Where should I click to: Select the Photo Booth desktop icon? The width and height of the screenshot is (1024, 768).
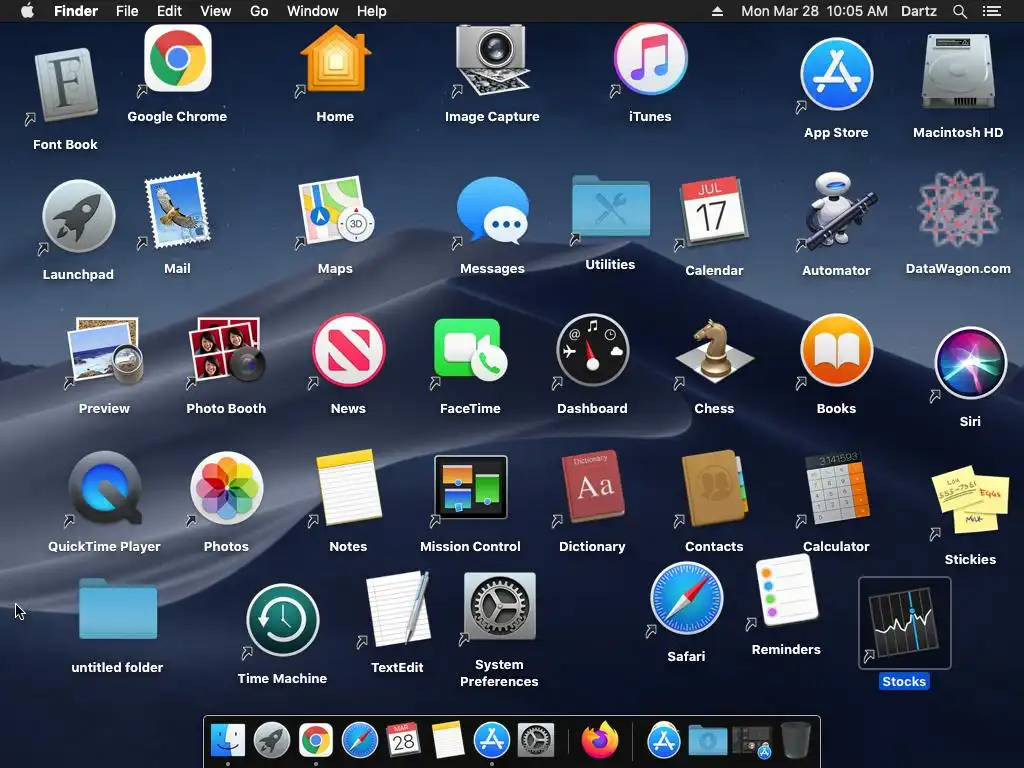pos(227,351)
